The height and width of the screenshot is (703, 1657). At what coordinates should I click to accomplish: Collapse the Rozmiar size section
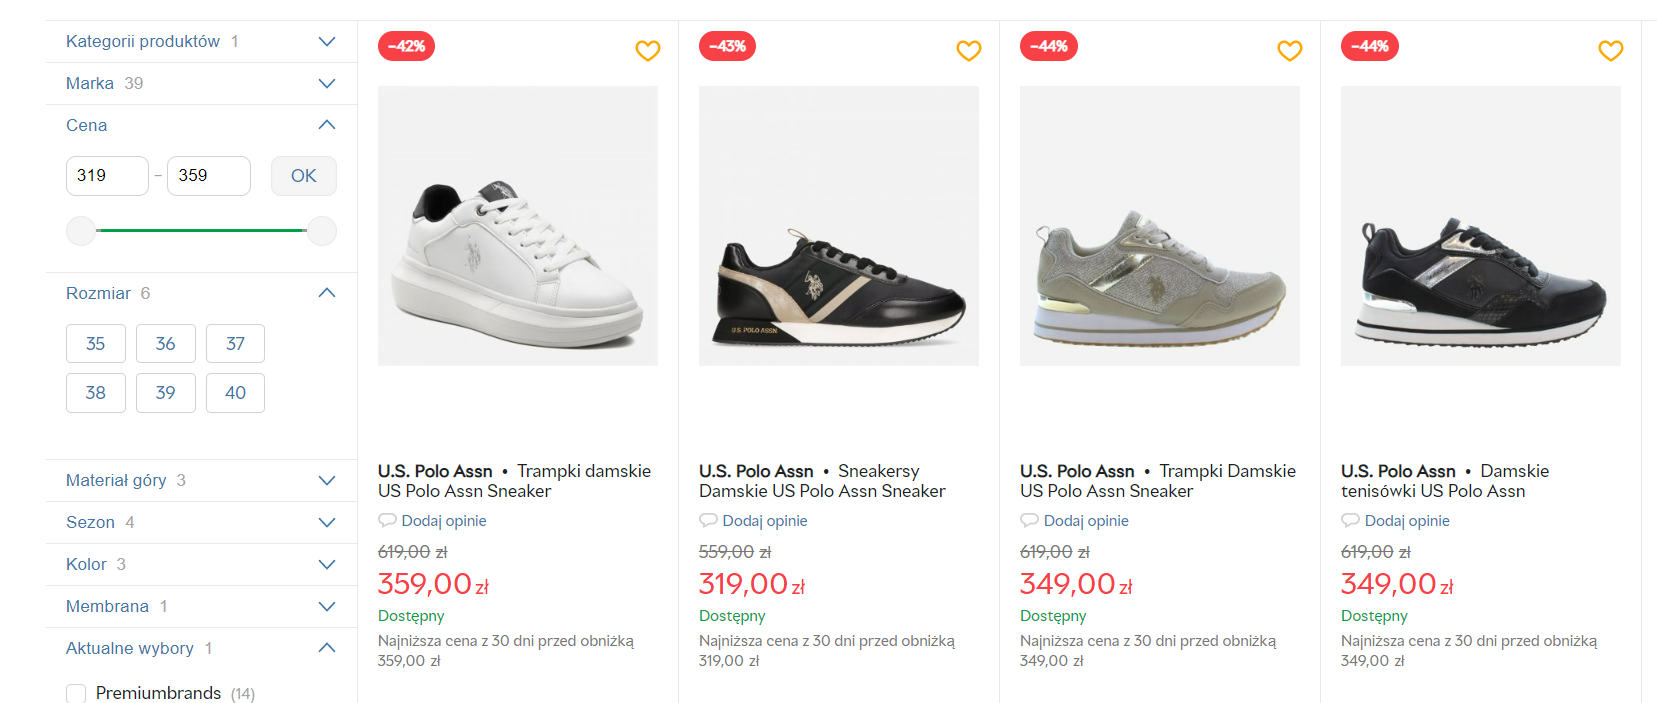point(326,293)
